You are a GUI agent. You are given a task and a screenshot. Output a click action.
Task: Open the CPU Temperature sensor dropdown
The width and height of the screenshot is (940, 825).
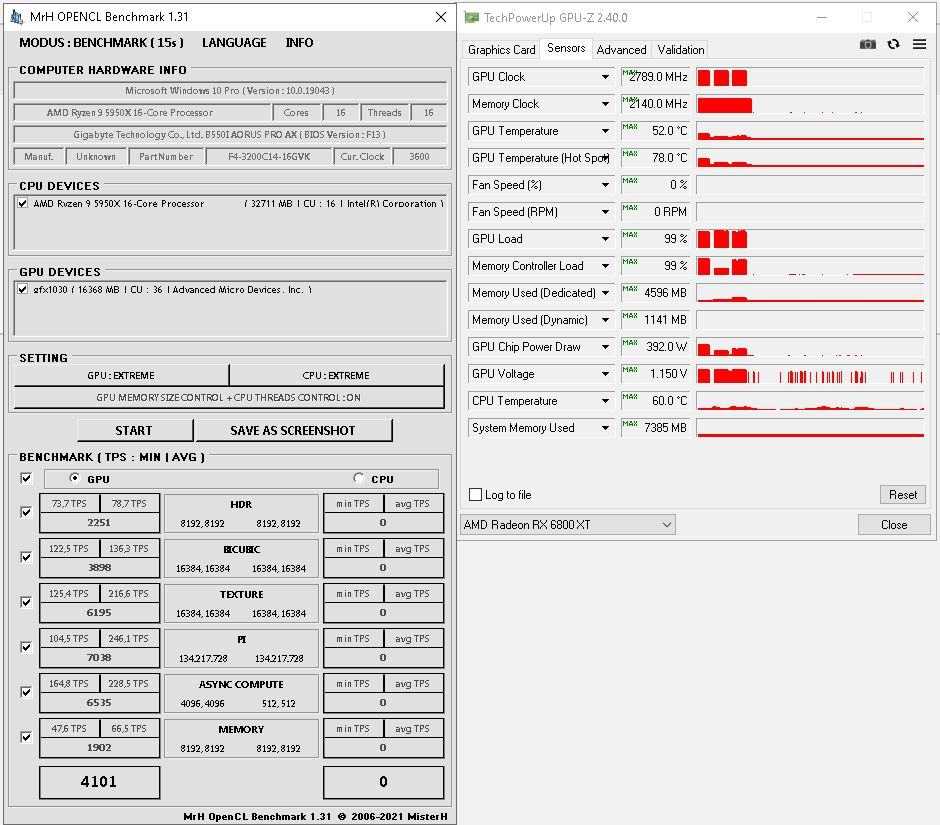click(x=605, y=401)
